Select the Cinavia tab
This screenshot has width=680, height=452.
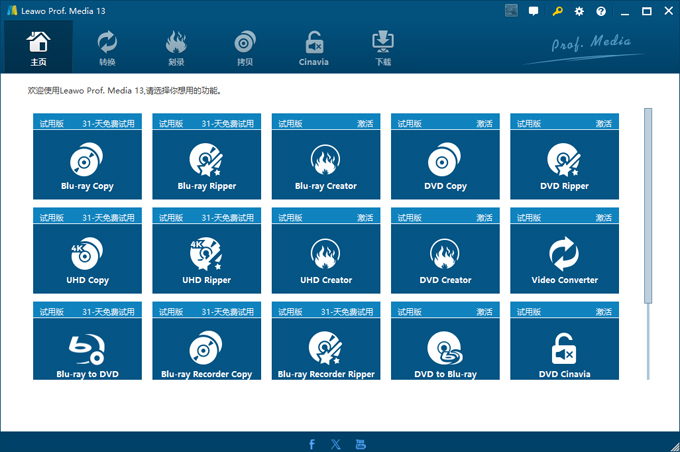pos(314,47)
